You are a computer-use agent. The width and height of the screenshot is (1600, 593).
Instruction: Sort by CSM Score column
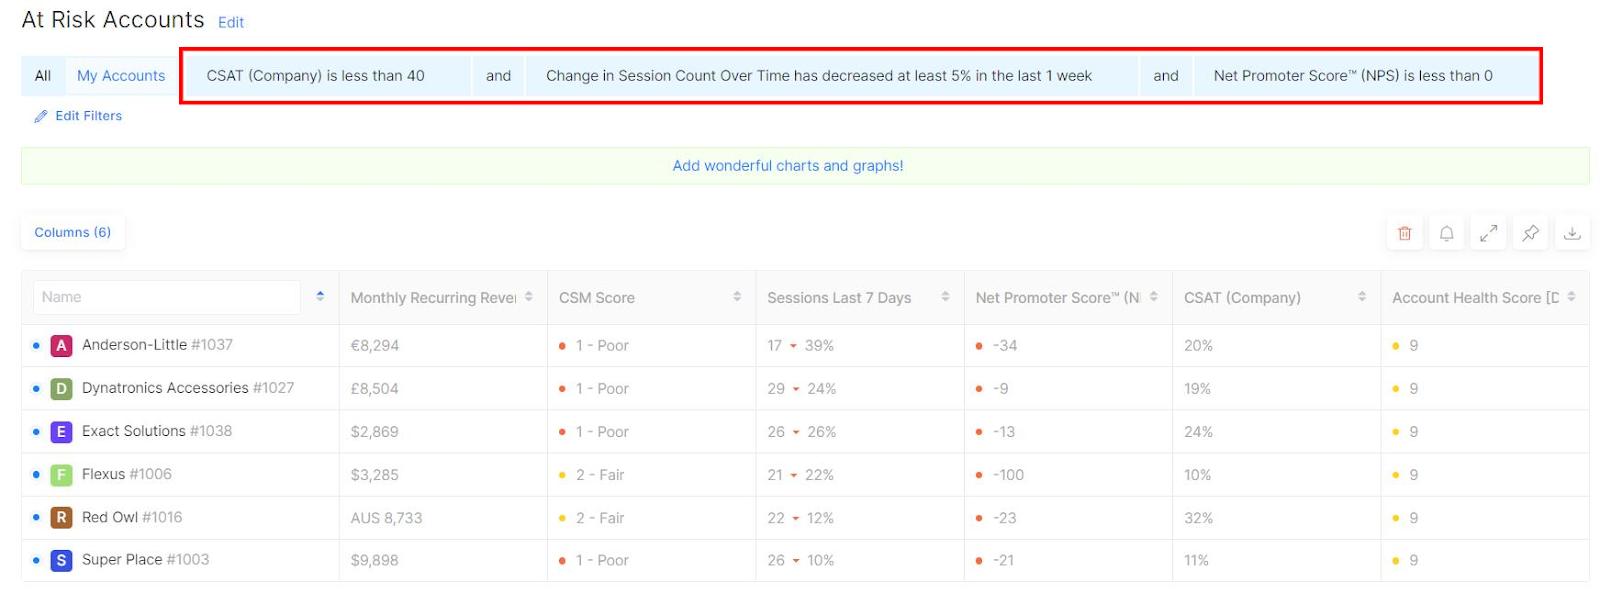click(737, 297)
